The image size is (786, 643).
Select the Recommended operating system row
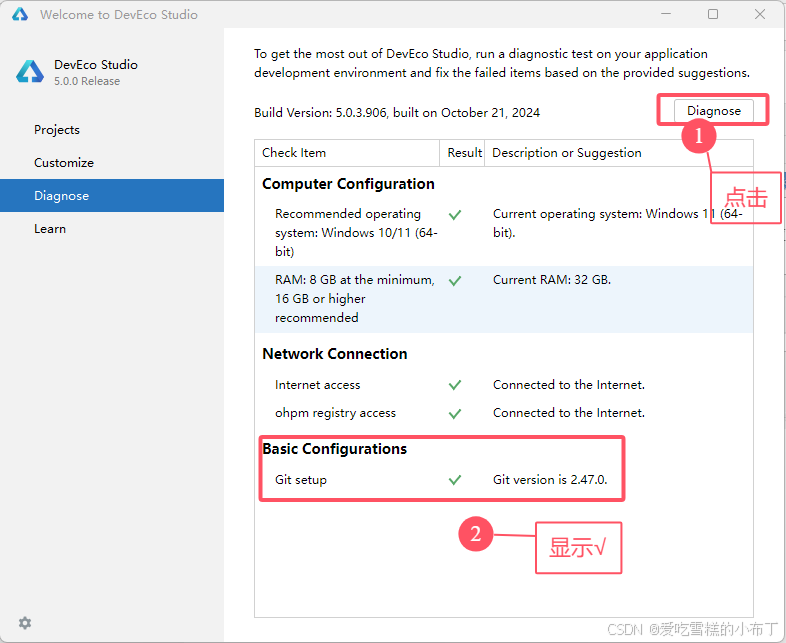504,233
